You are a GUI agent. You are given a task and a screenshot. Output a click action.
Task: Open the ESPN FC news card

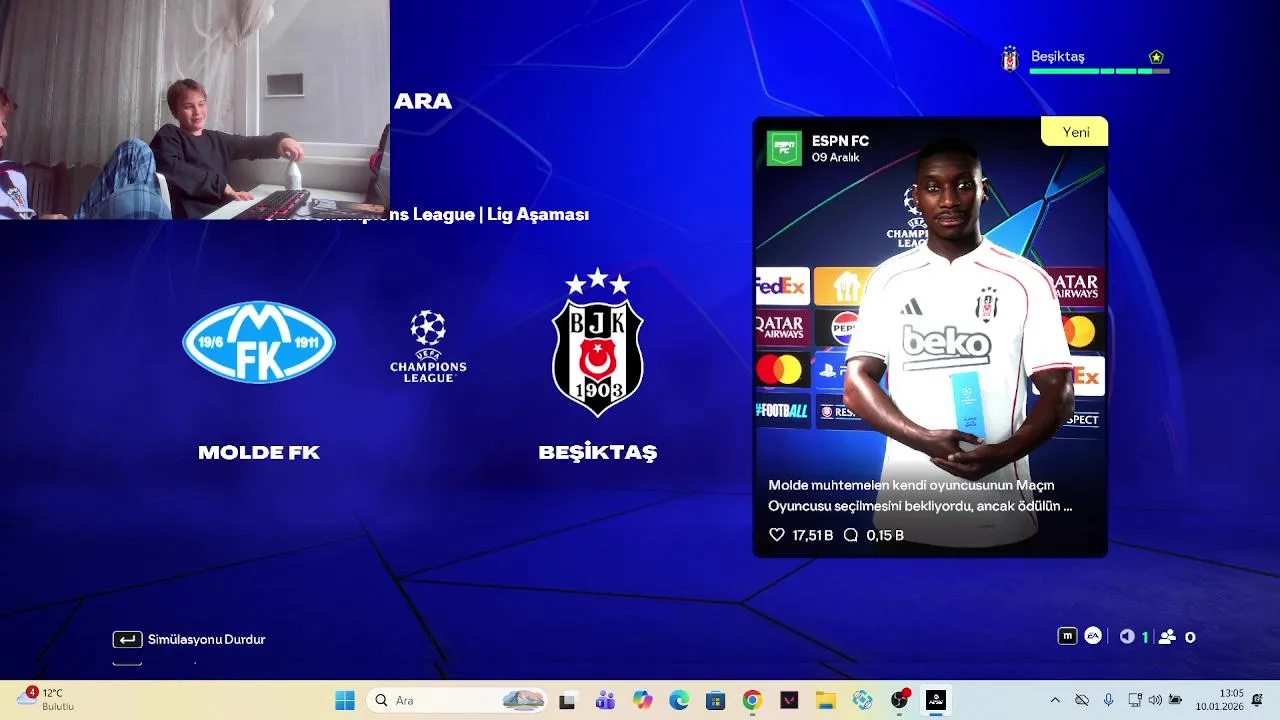coord(930,337)
